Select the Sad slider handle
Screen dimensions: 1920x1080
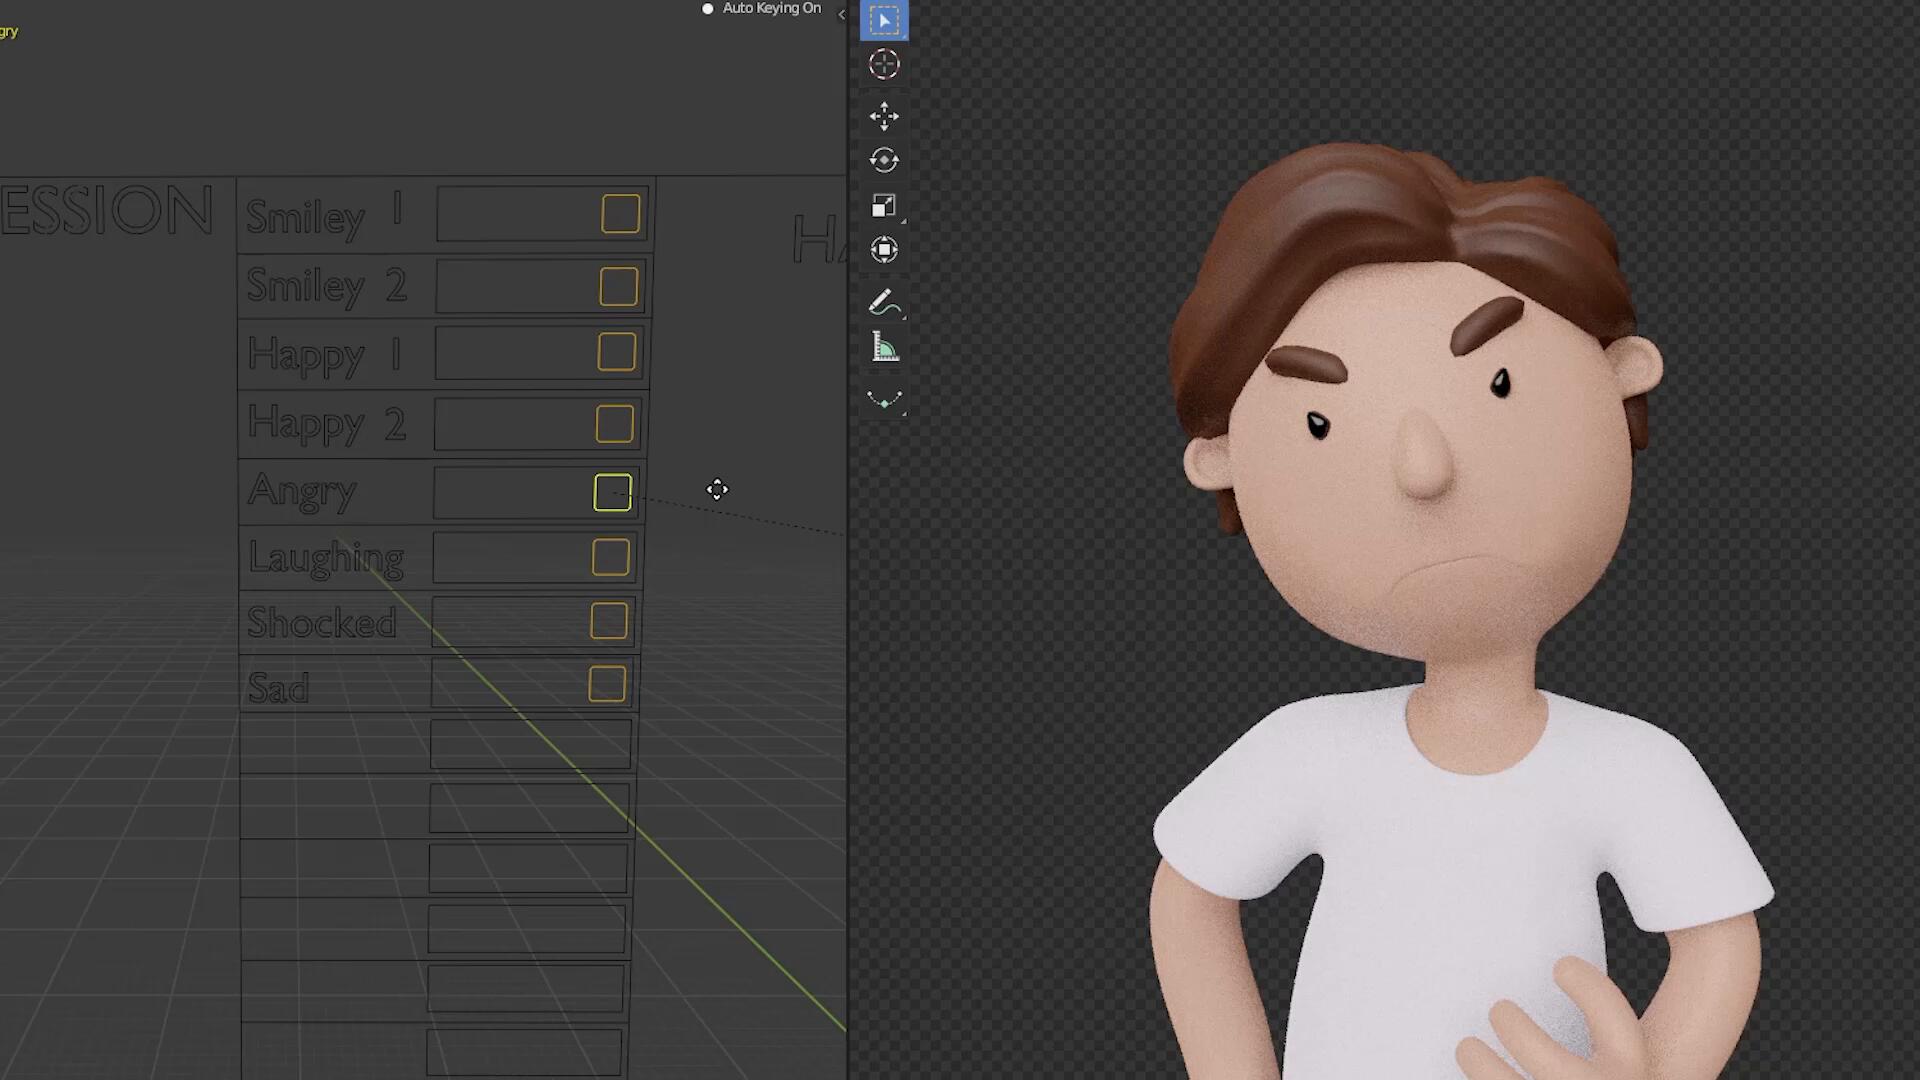[x=607, y=685]
